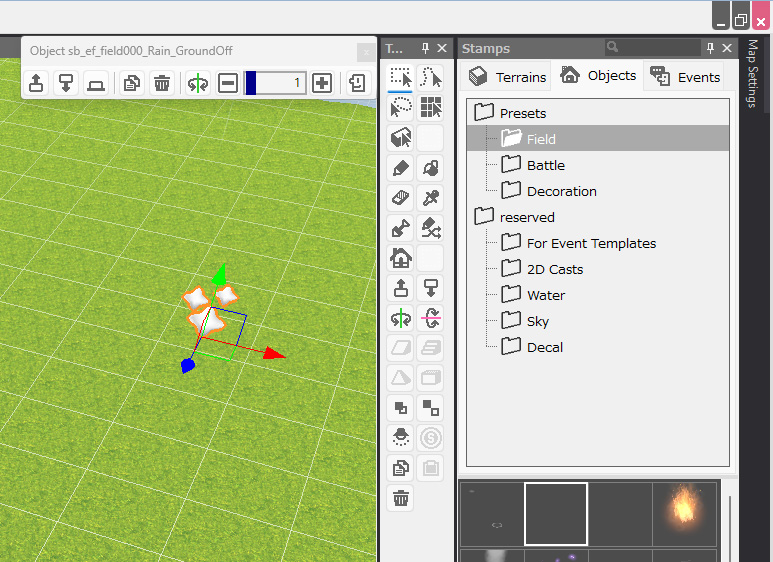Select the Field folder
This screenshot has height=562, width=773.
coord(598,139)
